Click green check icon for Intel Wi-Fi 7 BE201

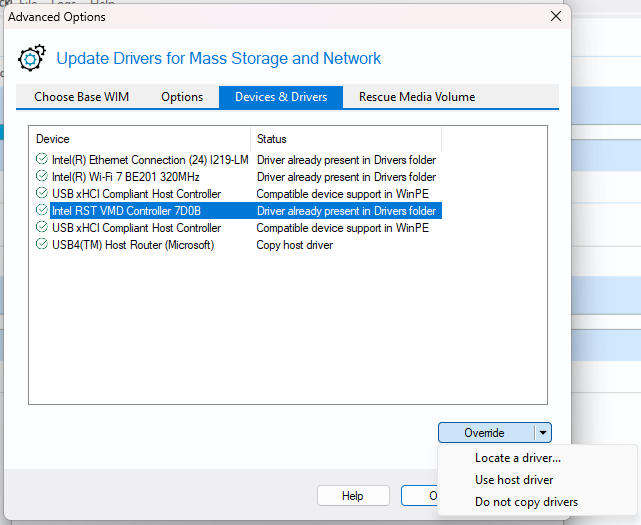pyautogui.click(x=41, y=176)
